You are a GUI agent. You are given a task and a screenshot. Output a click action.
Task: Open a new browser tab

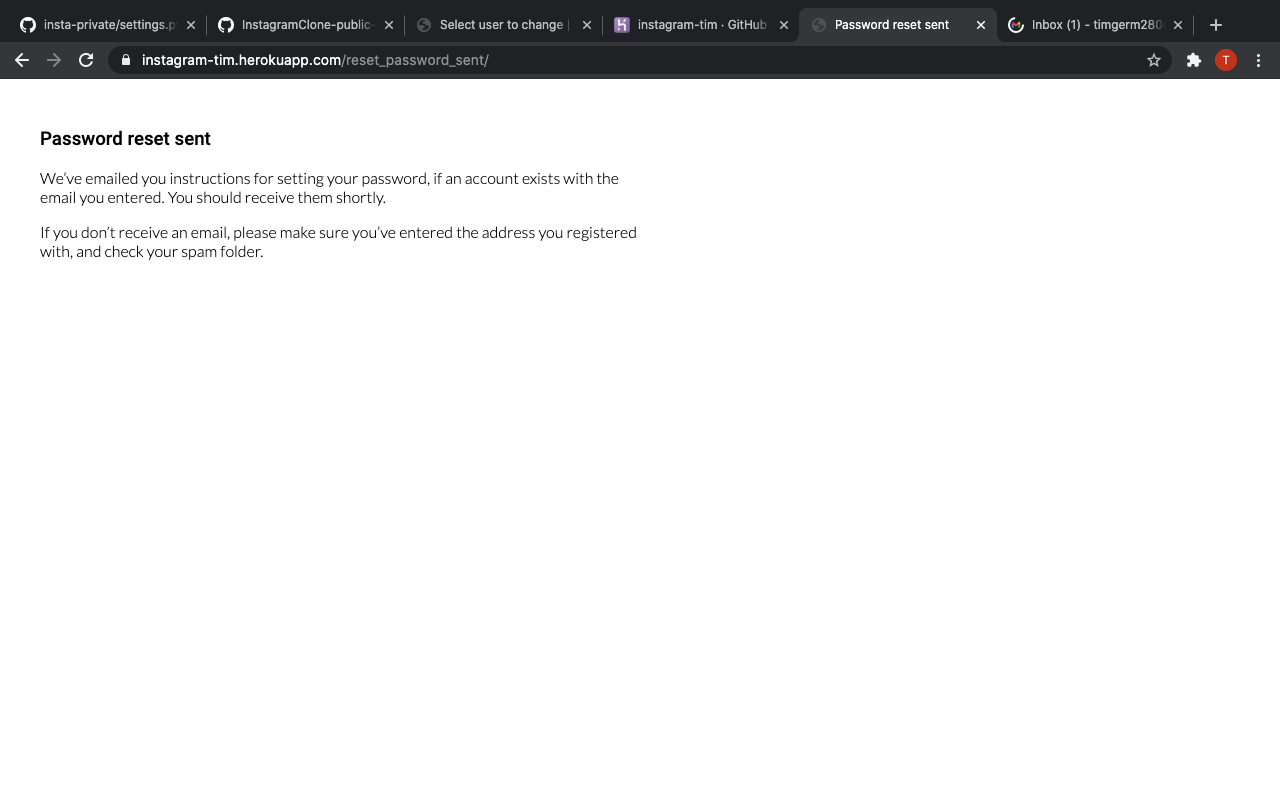[x=1216, y=25]
